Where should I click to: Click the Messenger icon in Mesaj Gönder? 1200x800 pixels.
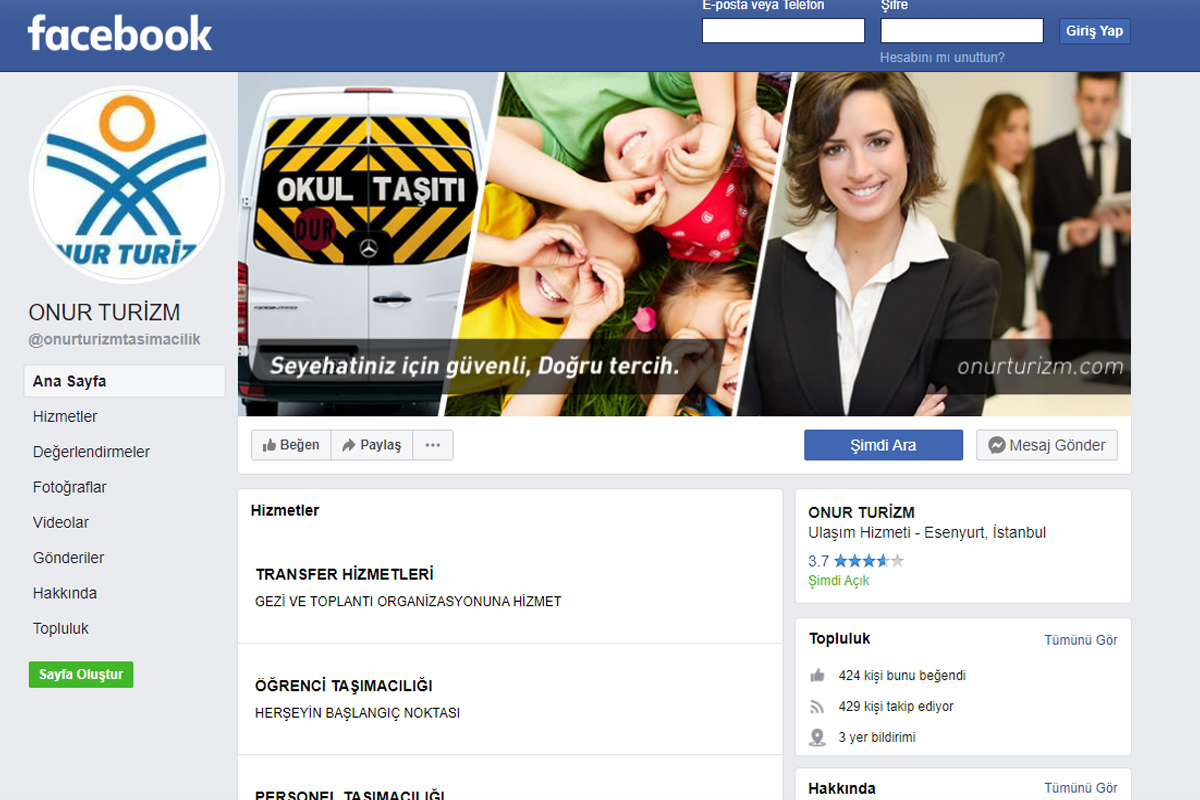point(996,445)
